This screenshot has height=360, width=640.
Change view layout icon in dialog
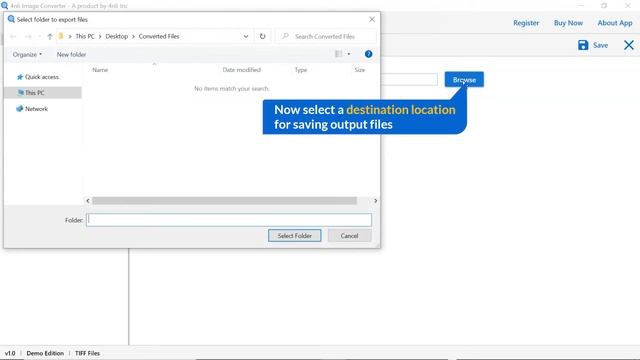338,54
